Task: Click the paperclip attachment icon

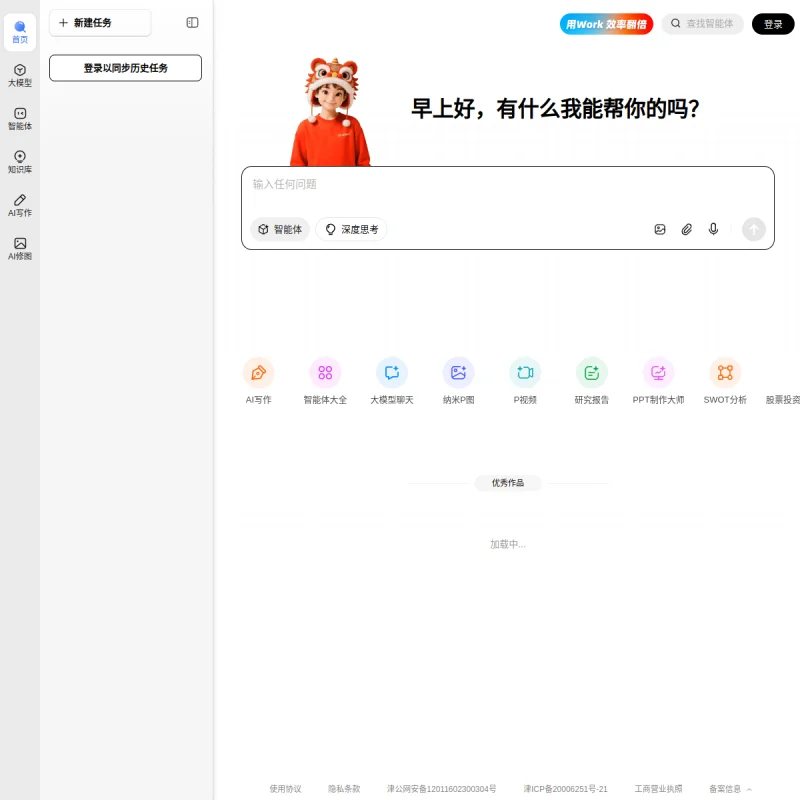Action: 687,230
